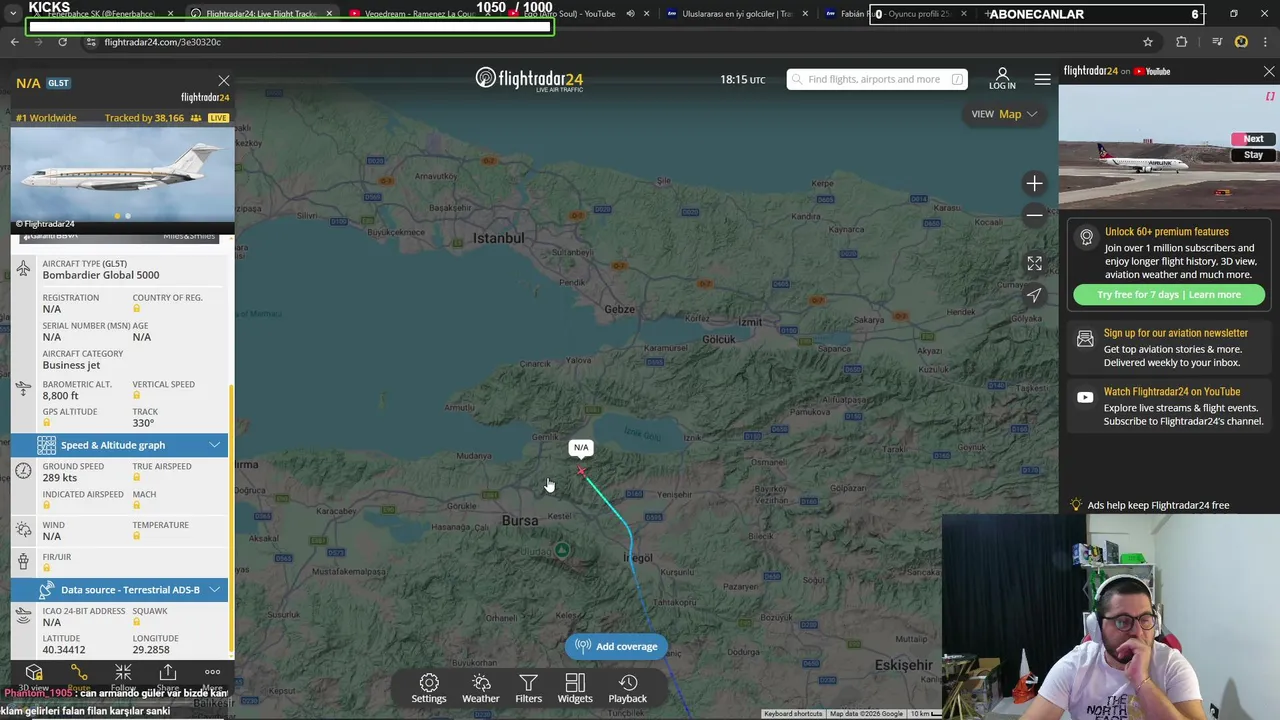Toggle fullscreen map view
Image resolution: width=1280 pixels, height=720 pixels.
(1034, 263)
